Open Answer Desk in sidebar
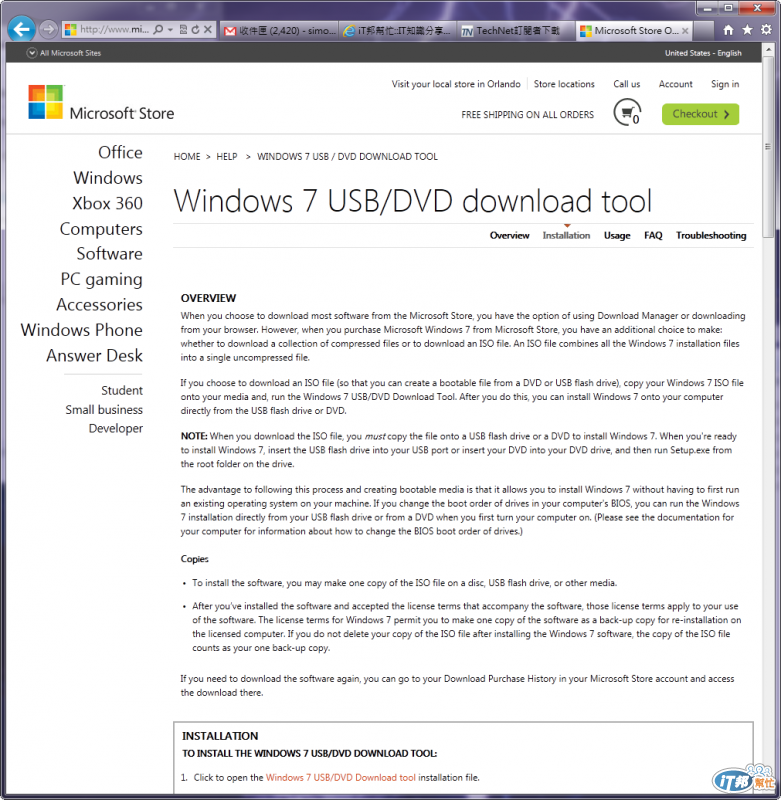 click(x=94, y=355)
